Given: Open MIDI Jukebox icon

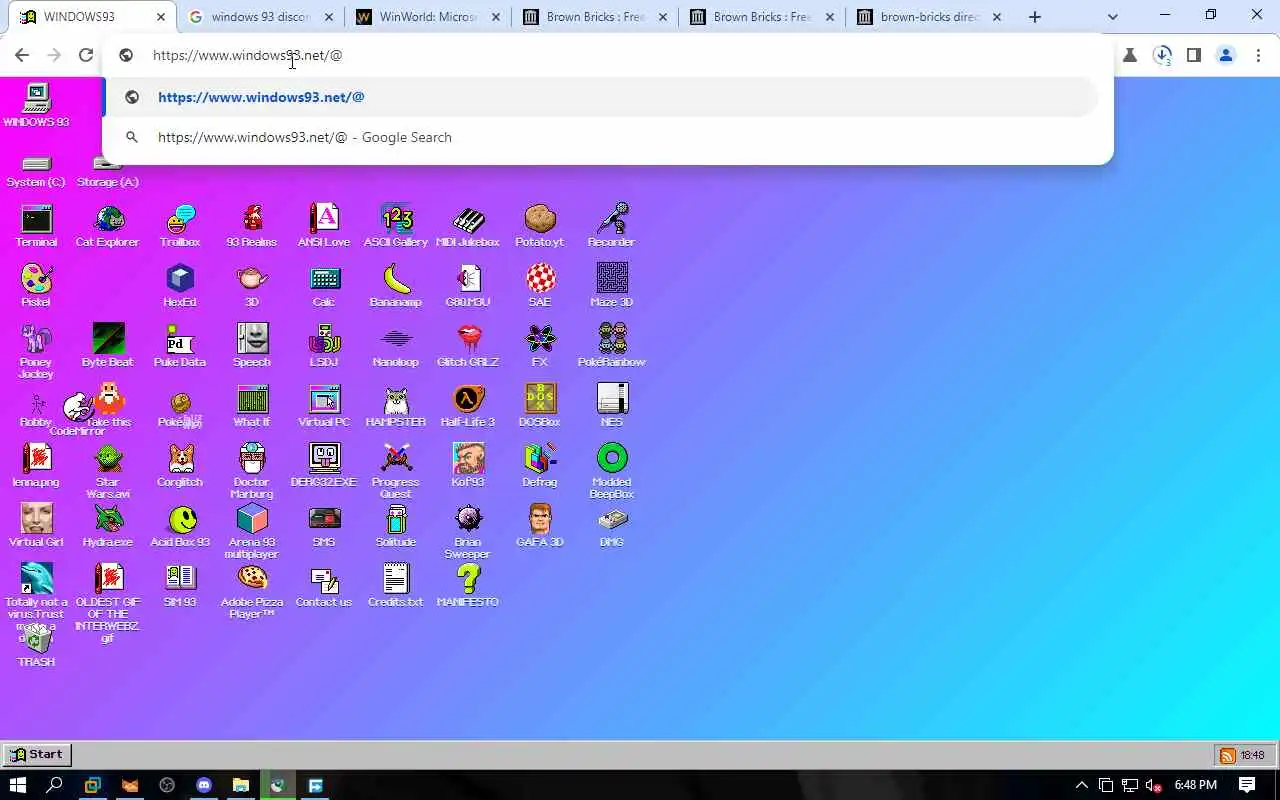Looking at the screenshot, I should click(468, 226).
